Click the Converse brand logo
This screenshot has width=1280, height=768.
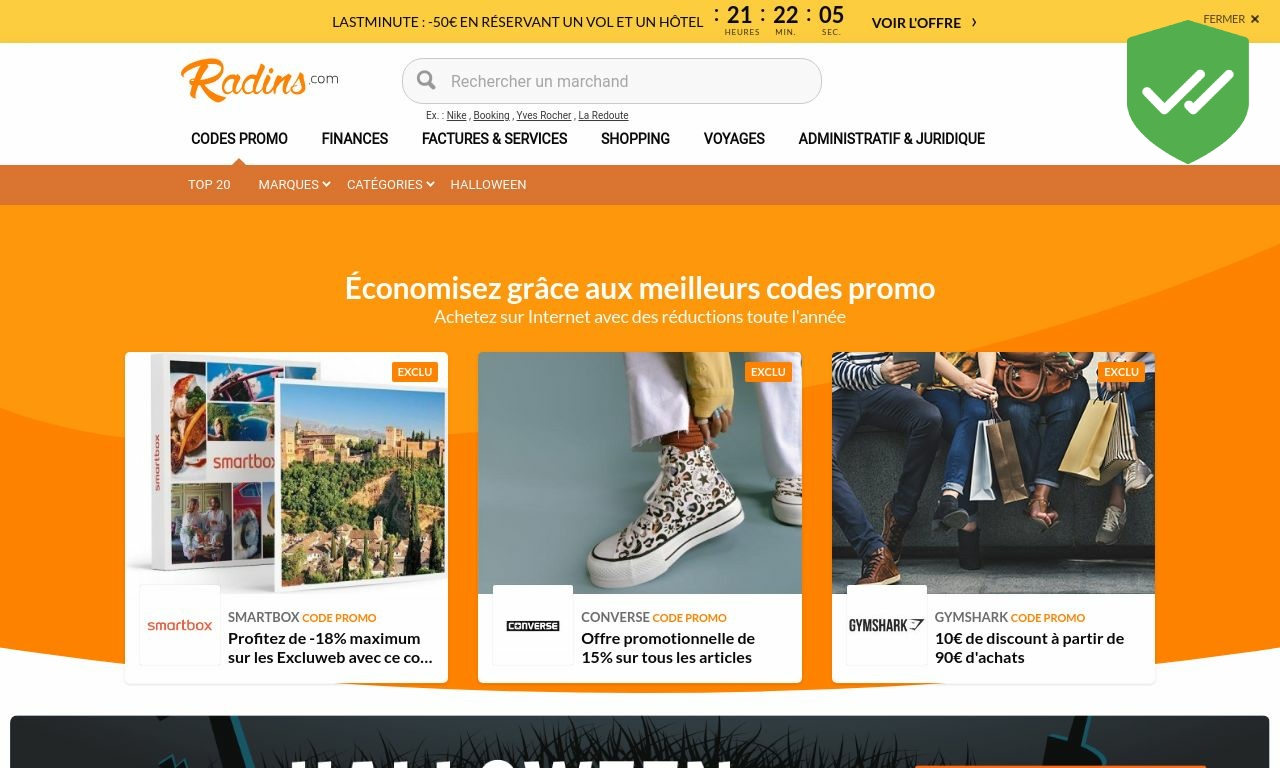533,625
